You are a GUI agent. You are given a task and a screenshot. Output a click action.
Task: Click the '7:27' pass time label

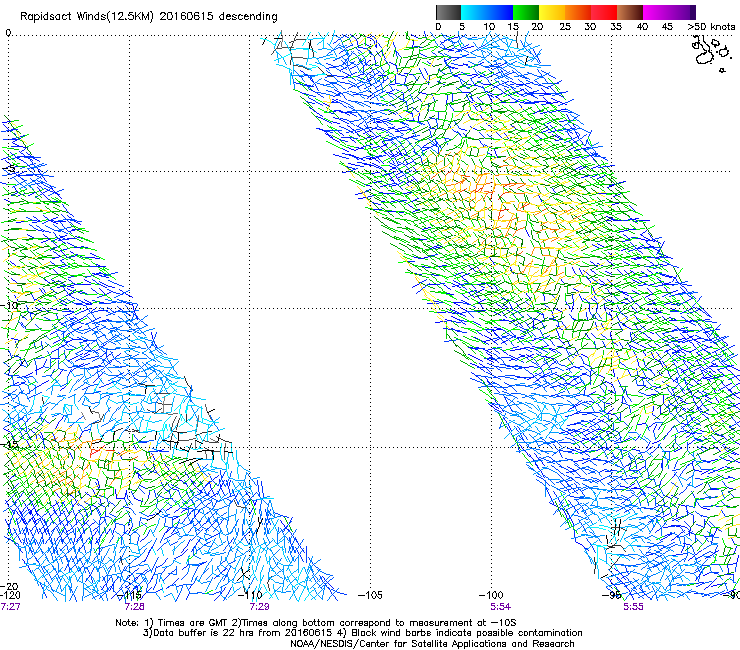[10, 607]
